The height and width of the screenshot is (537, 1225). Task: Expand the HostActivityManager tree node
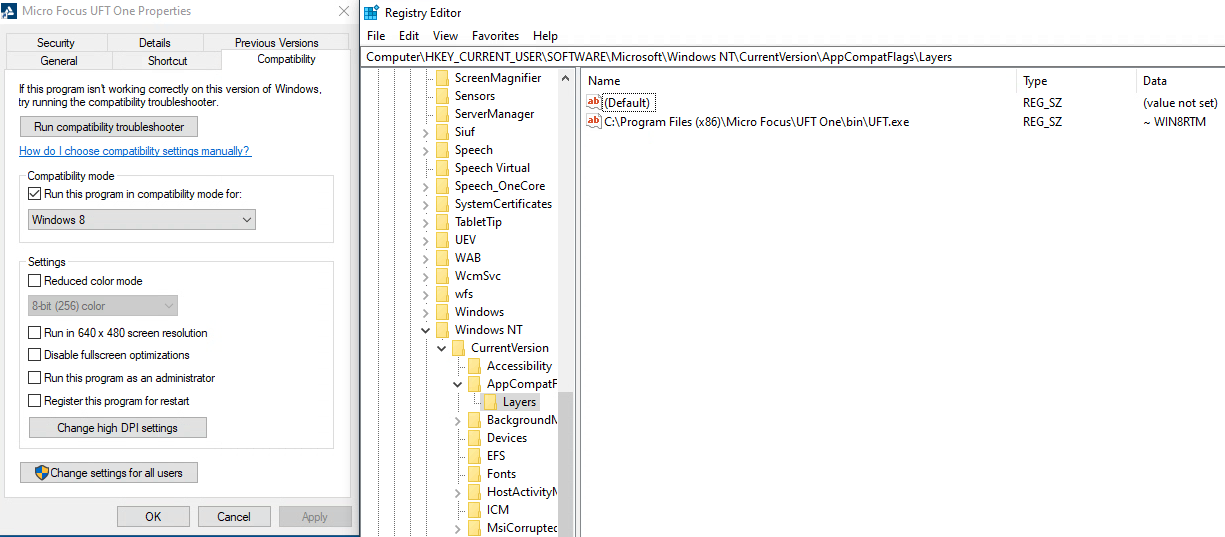(458, 492)
